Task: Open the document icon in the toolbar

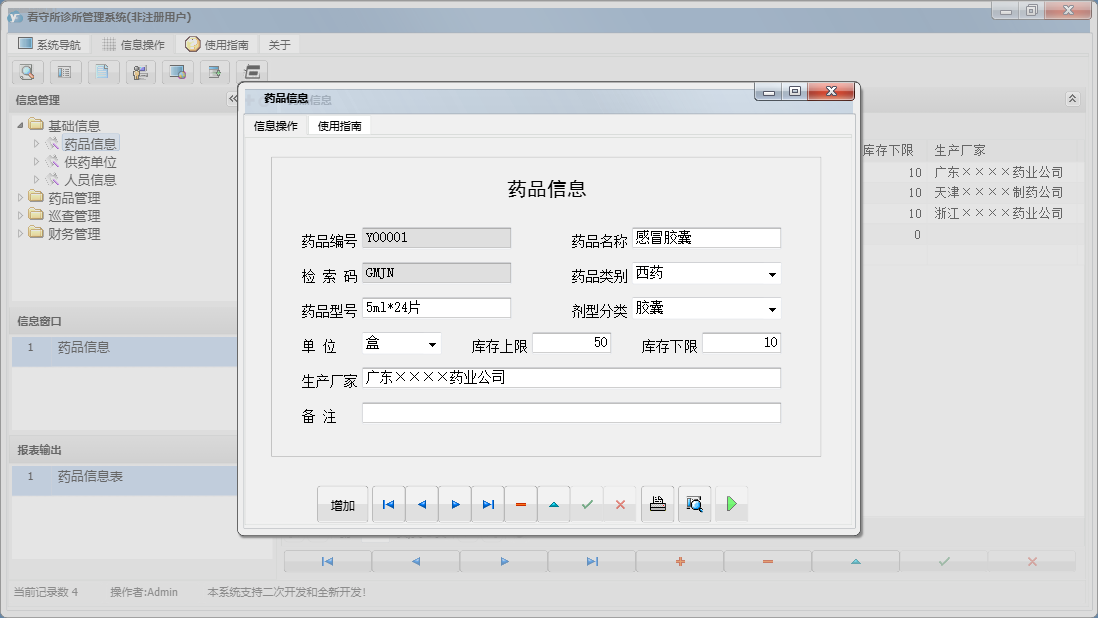Action: (102, 72)
